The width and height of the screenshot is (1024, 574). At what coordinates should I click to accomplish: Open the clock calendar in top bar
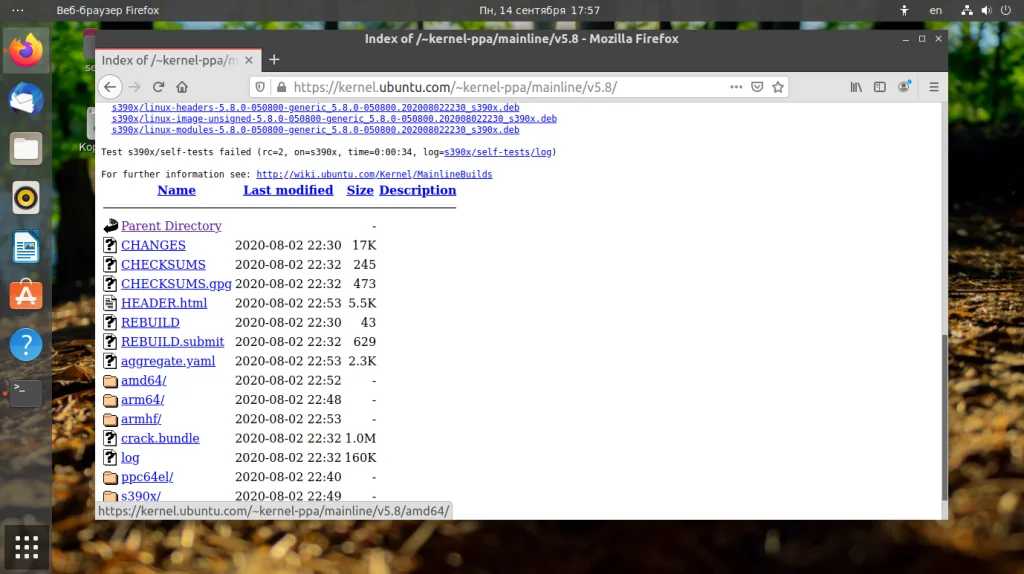(539, 10)
